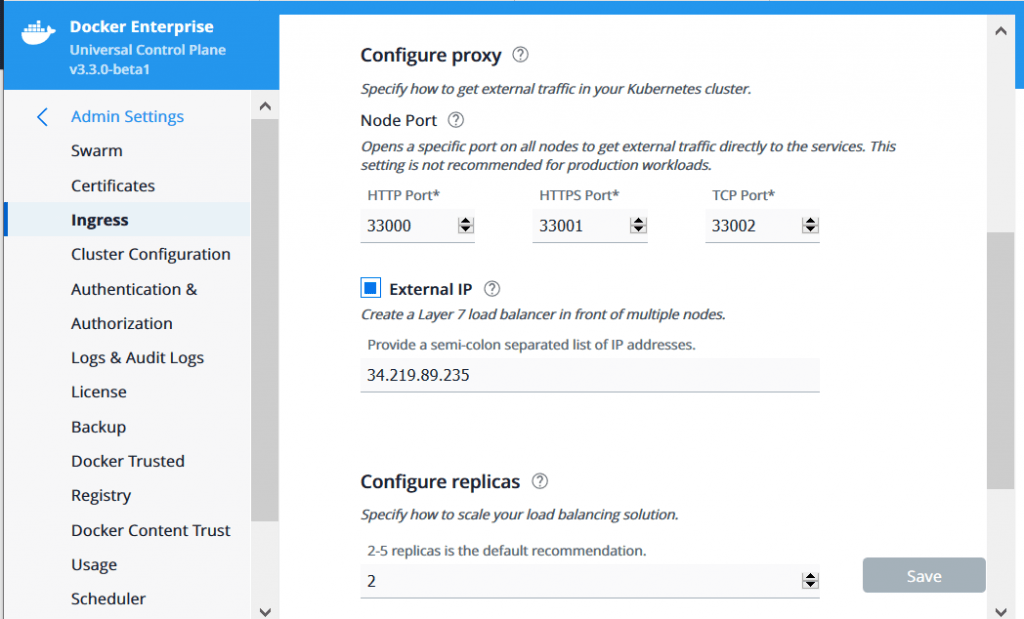Open the Swarm settings page

97,151
